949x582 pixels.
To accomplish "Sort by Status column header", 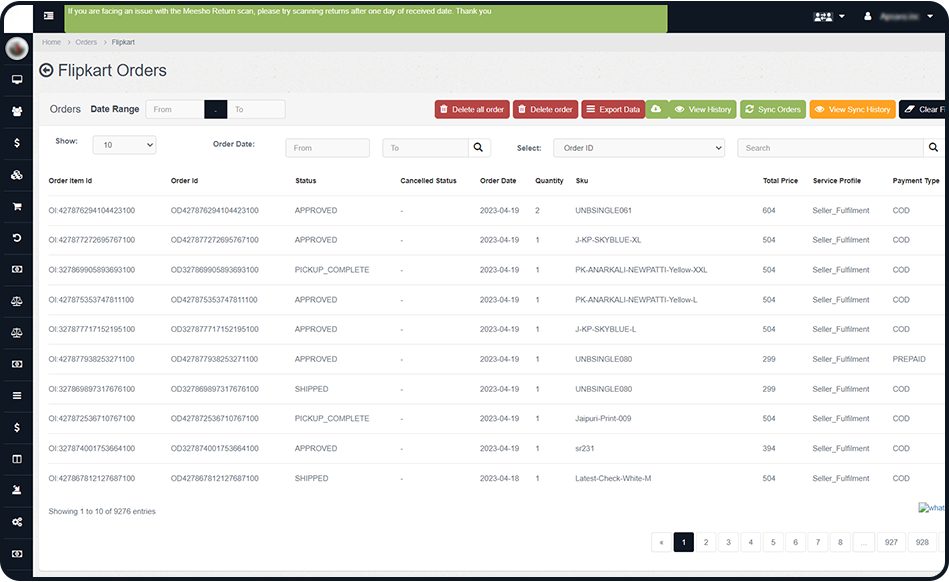I will (306, 181).
